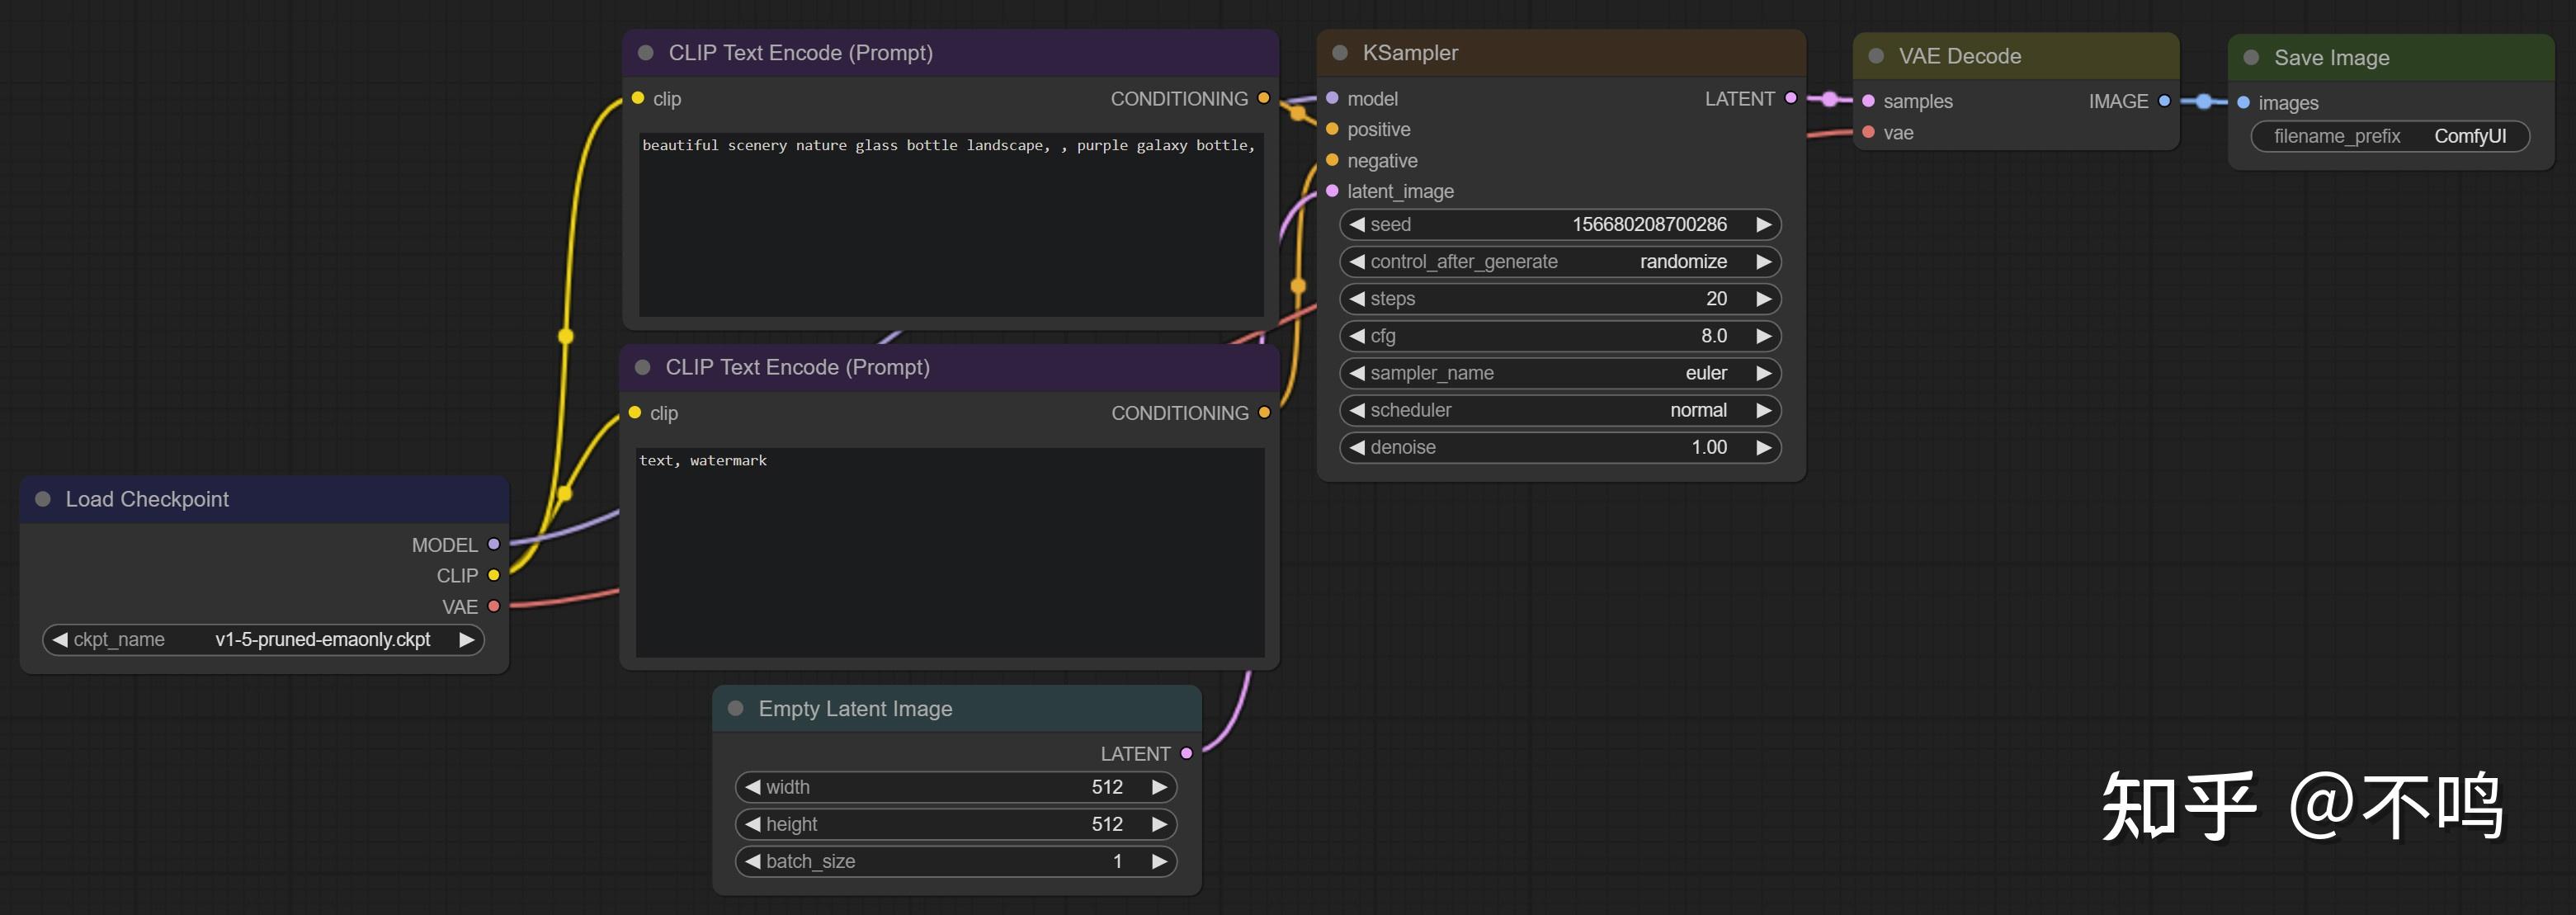This screenshot has height=915, width=2576.
Task: Click the filename_prefix ComfyUI field
Action: coord(2390,136)
